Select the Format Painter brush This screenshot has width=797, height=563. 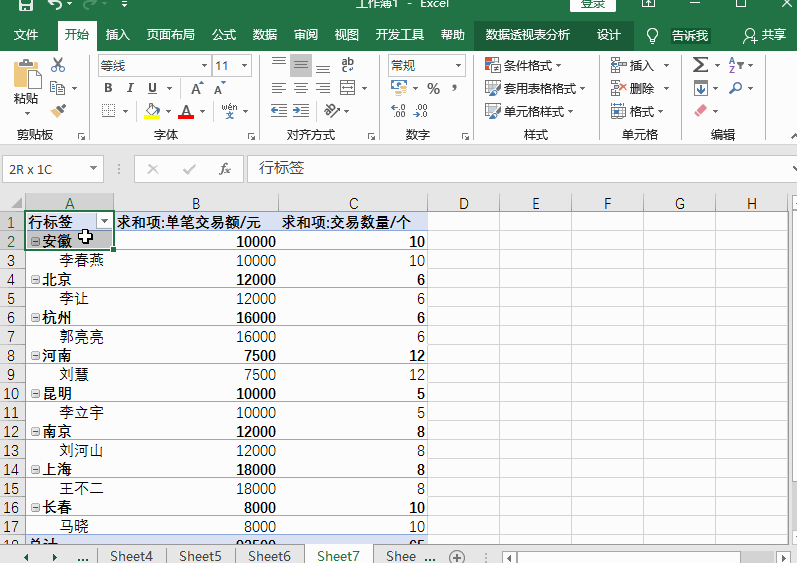point(58,111)
